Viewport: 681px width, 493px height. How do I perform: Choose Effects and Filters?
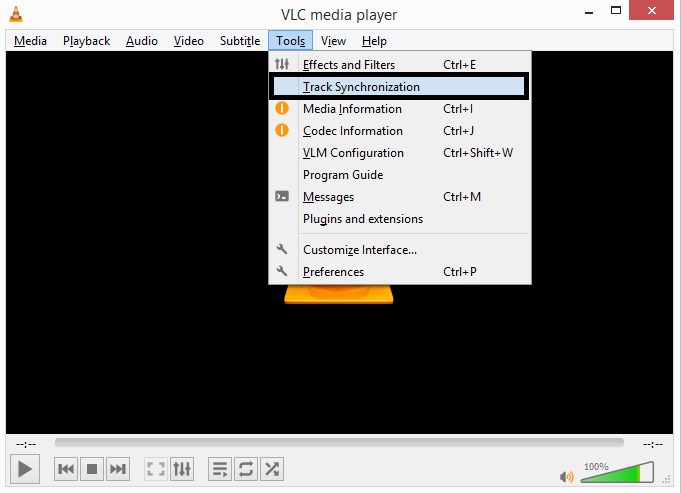point(400,64)
